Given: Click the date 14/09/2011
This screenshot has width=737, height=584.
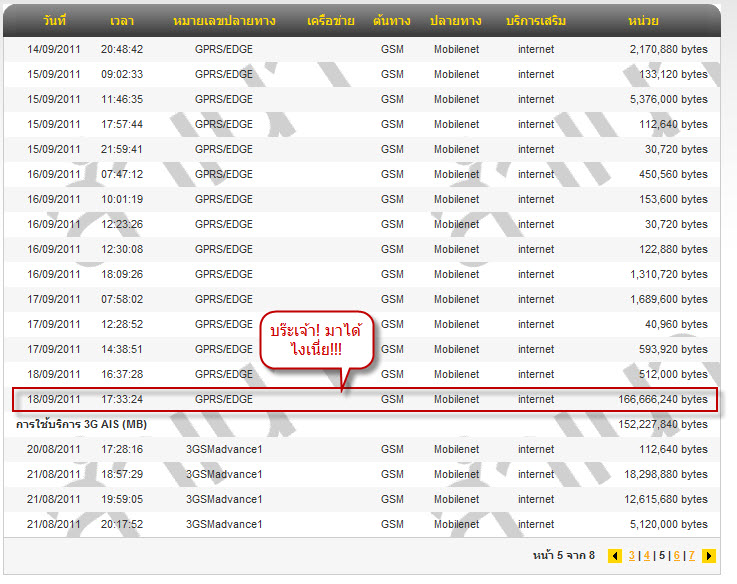Looking at the screenshot, I should [x=54, y=49].
